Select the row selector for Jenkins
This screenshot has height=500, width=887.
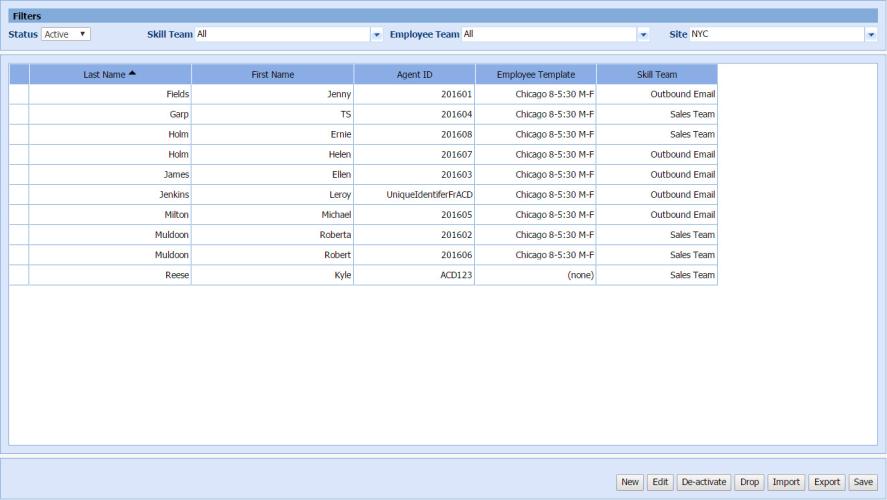pos(19,195)
